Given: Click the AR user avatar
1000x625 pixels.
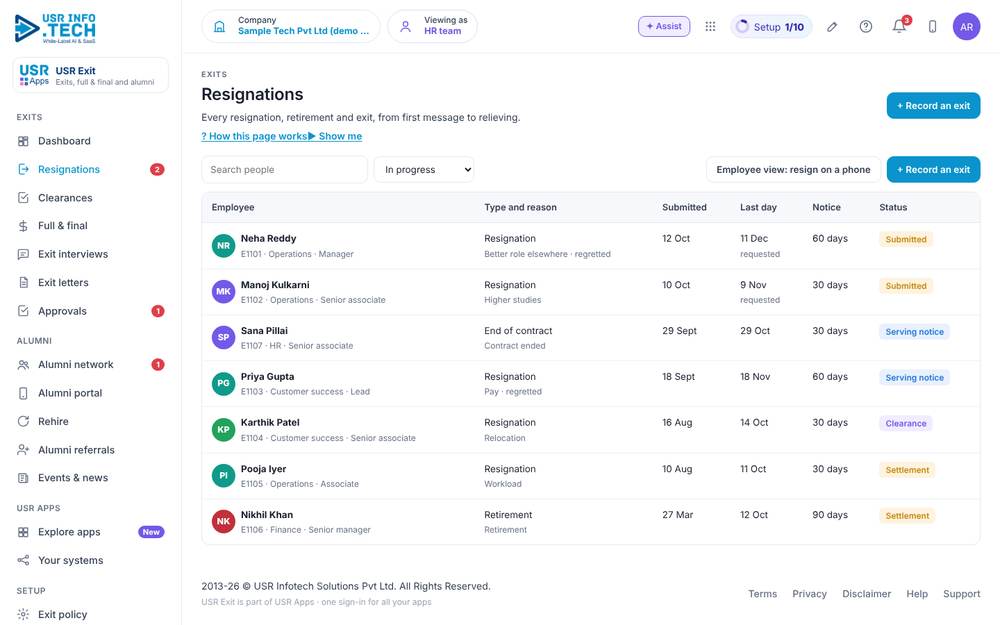Looking at the screenshot, I should [966, 27].
